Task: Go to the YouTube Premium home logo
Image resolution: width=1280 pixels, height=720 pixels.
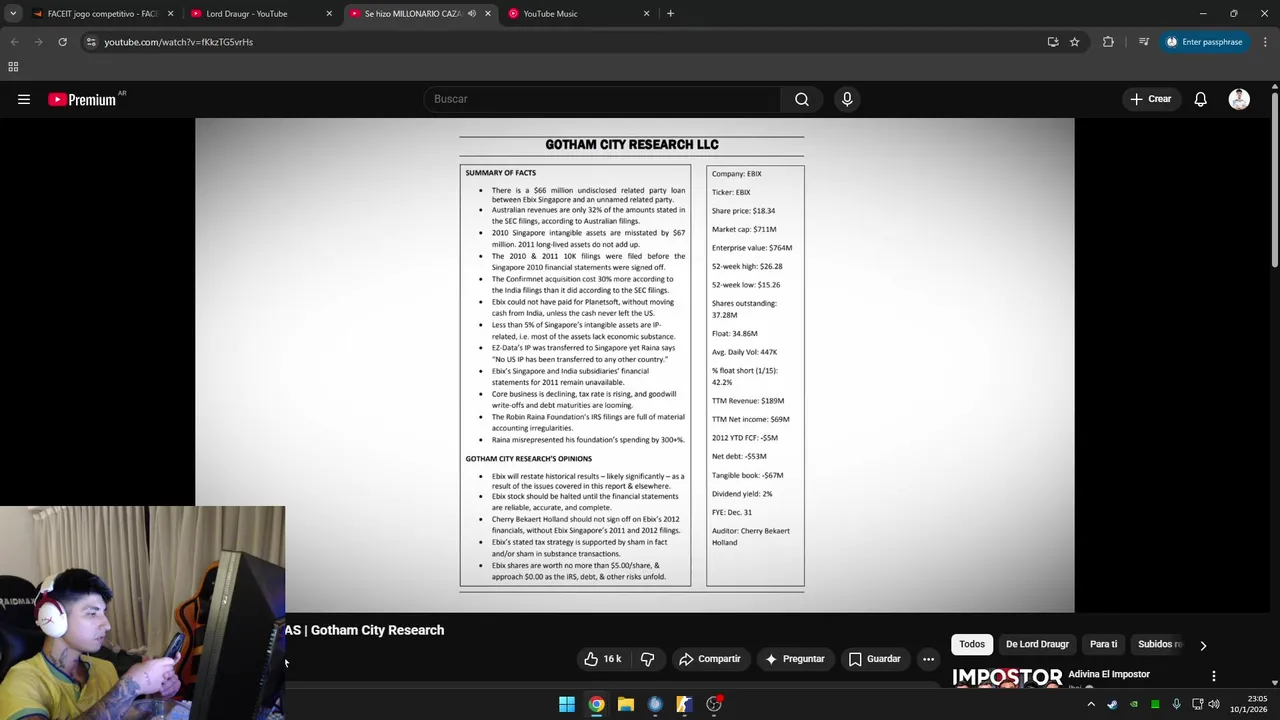Action: 82,99
